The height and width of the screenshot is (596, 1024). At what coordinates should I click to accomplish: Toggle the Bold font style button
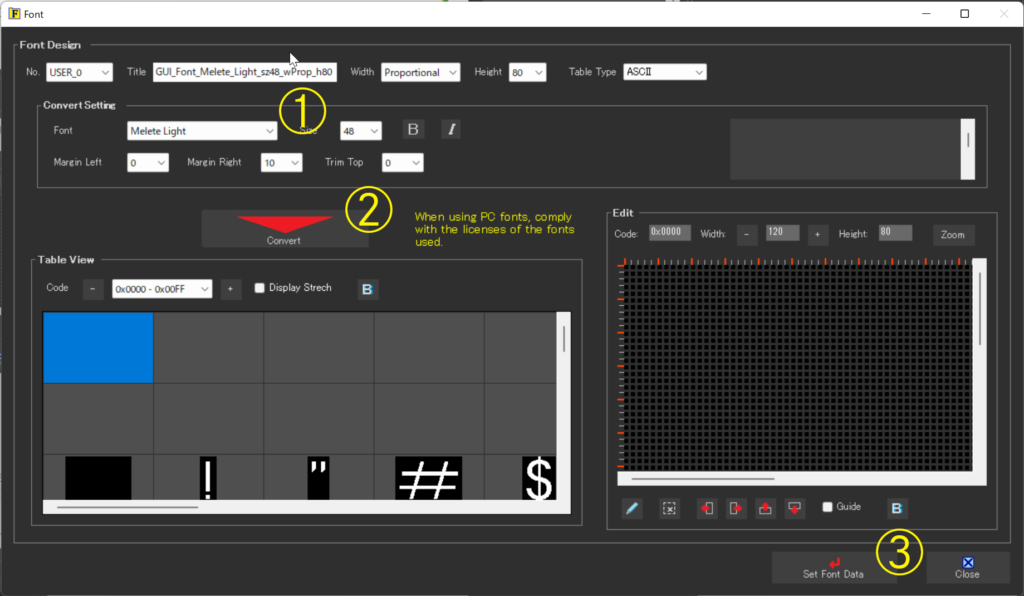point(413,129)
